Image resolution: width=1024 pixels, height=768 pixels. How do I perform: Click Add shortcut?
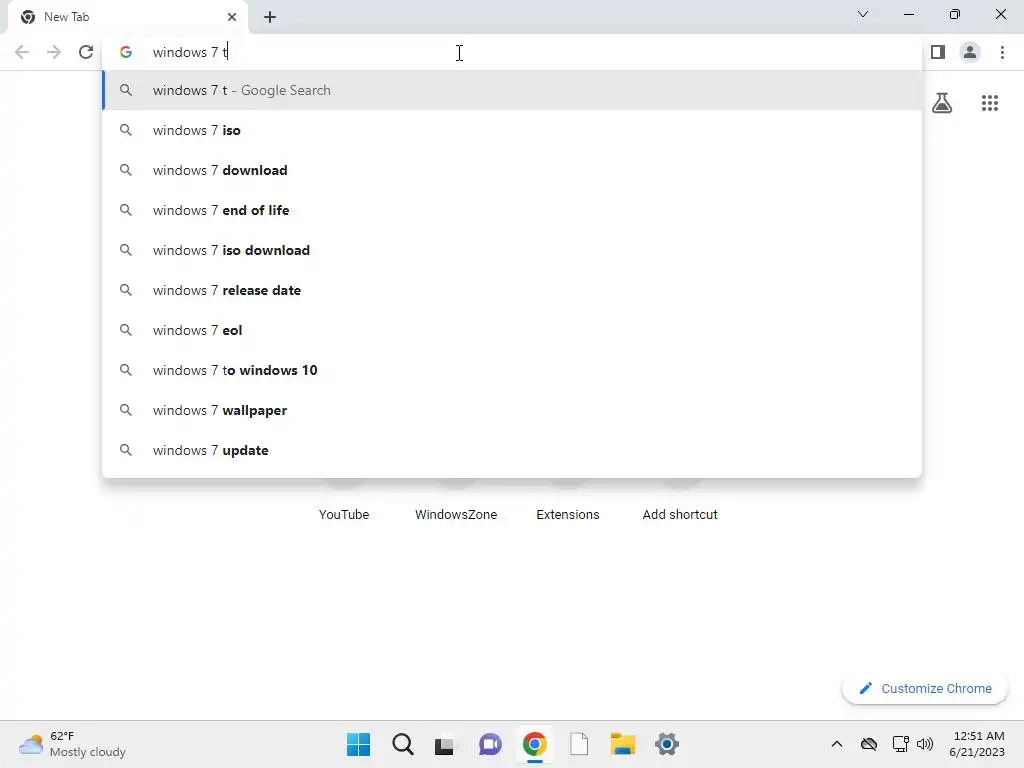pyautogui.click(x=680, y=515)
